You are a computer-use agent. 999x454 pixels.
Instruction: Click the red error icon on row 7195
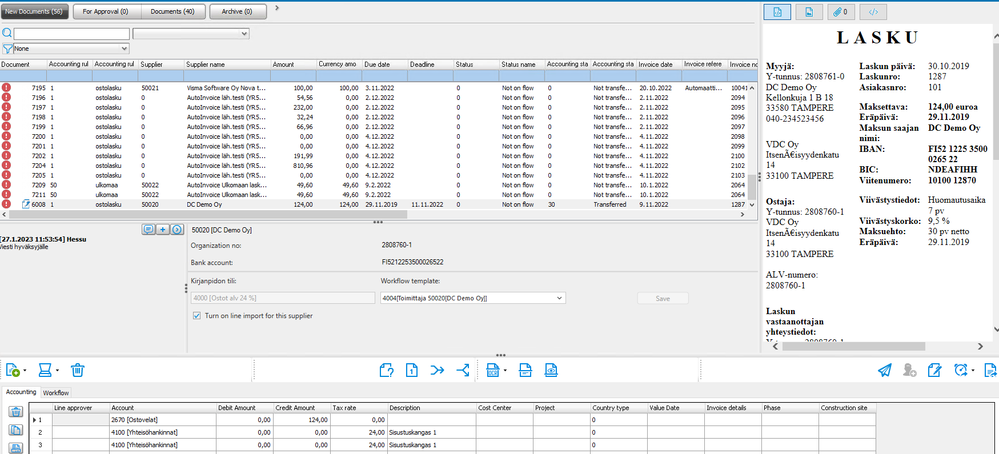point(6,87)
